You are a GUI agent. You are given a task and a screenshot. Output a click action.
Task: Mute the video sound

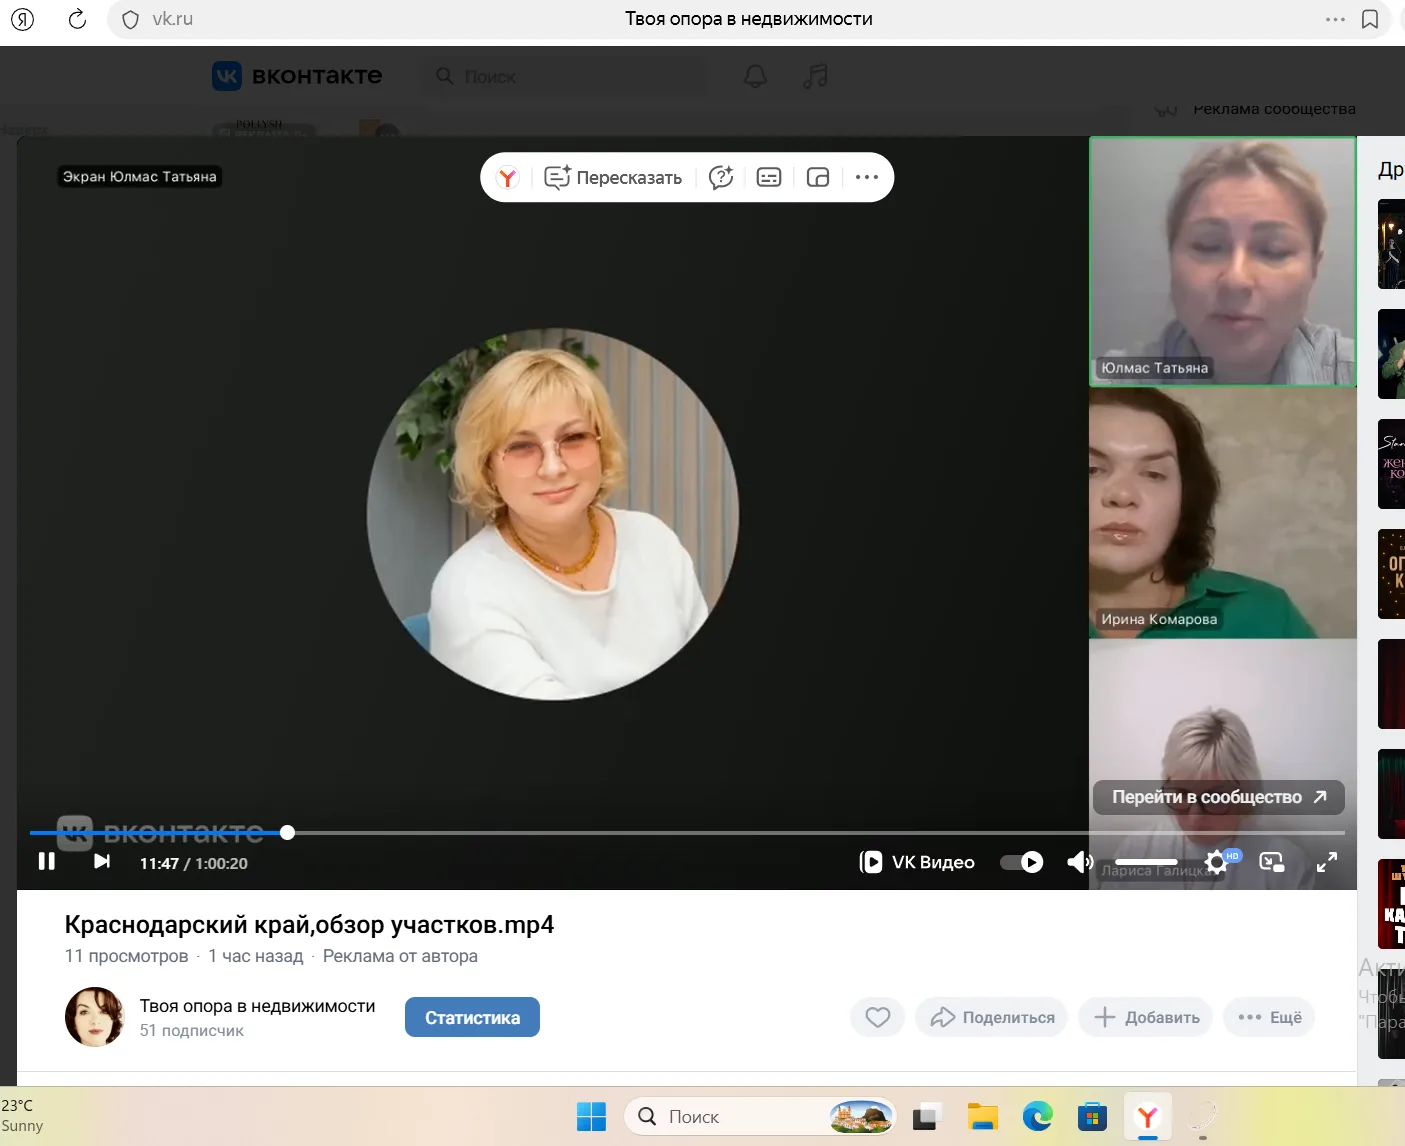click(1079, 862)
